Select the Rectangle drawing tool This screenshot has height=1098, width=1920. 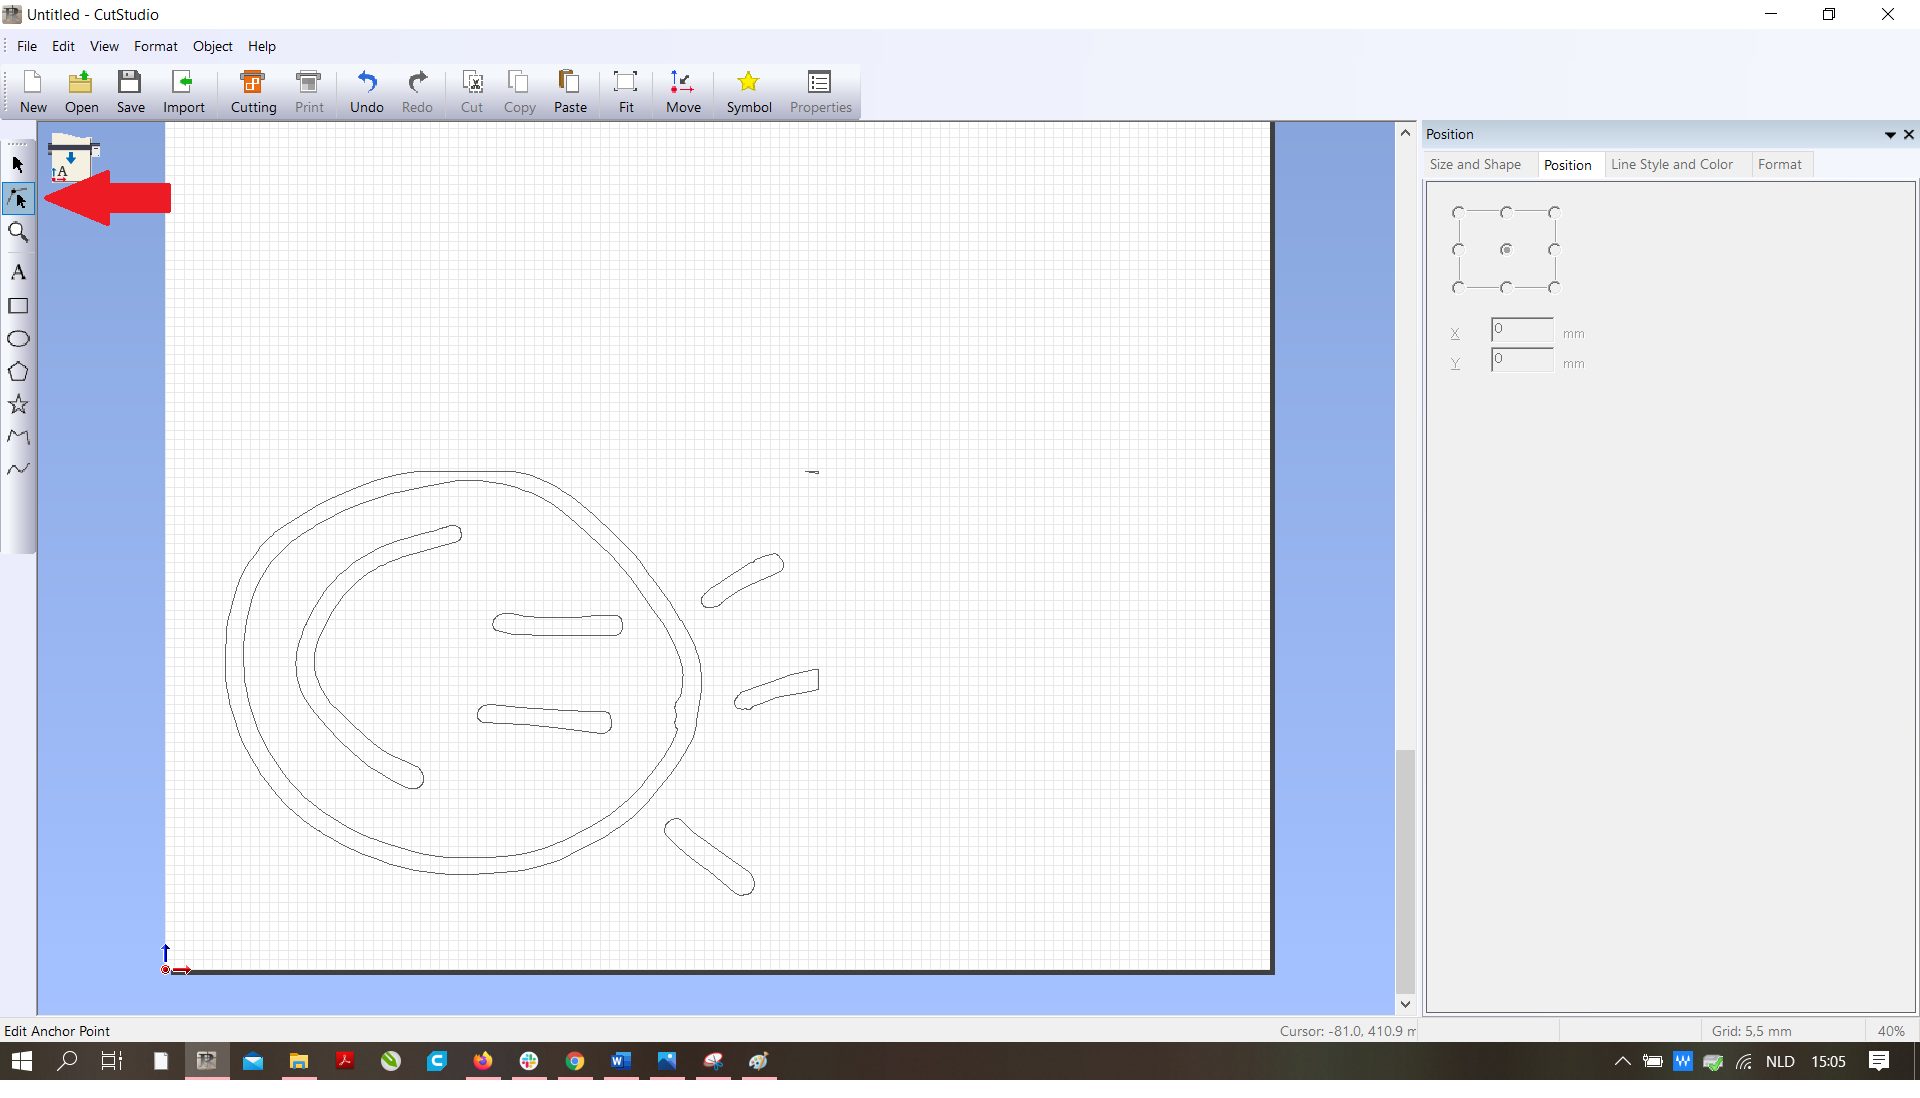coord(18,306)
